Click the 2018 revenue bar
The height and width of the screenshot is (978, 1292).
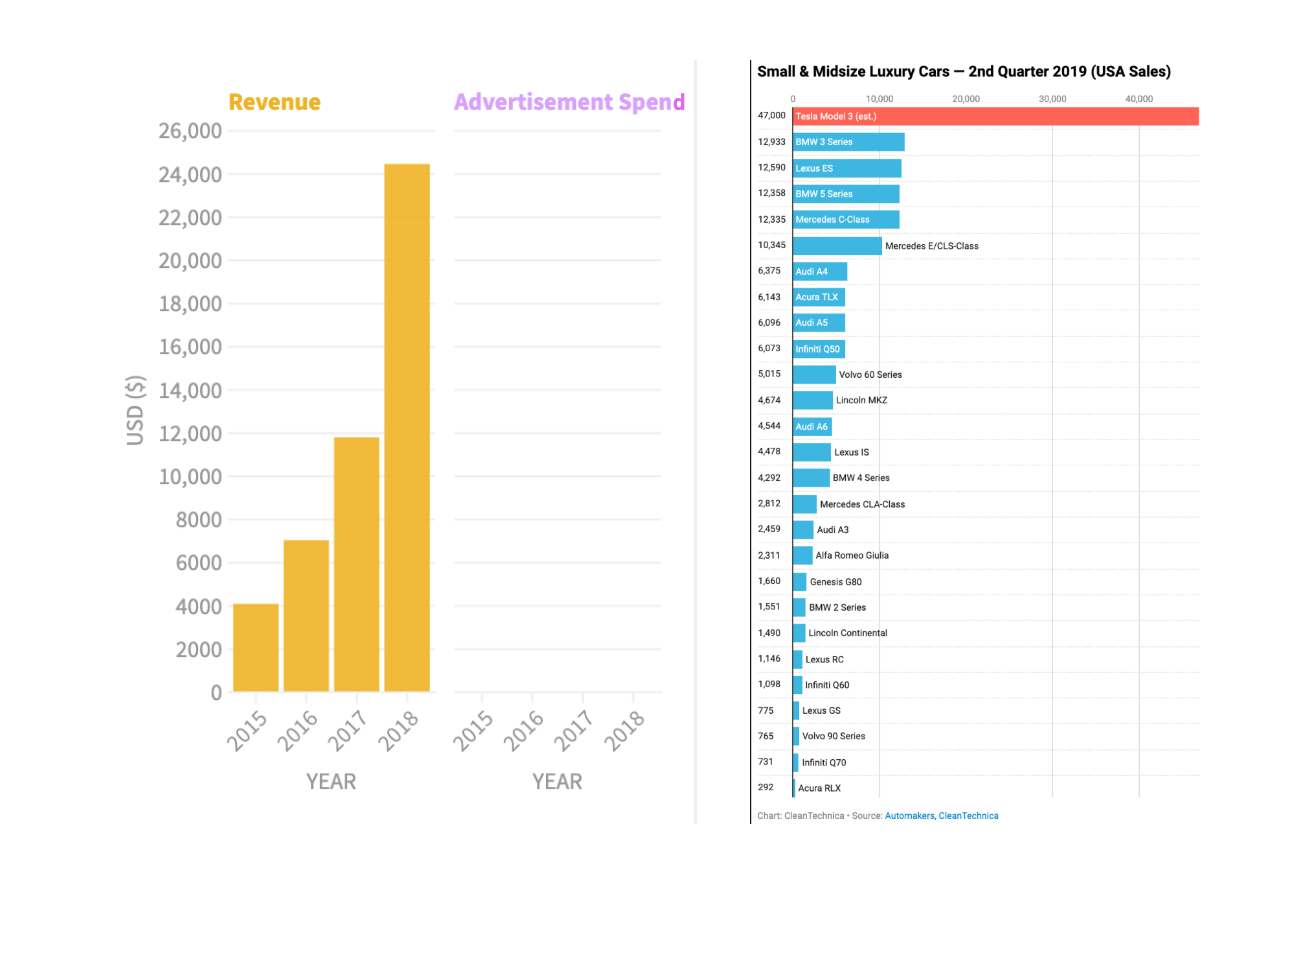coord(407,428)
